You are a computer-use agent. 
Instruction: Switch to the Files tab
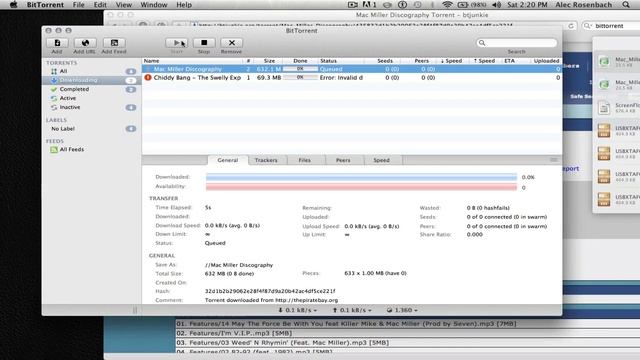pyautogui.click(x=304, y=160)
